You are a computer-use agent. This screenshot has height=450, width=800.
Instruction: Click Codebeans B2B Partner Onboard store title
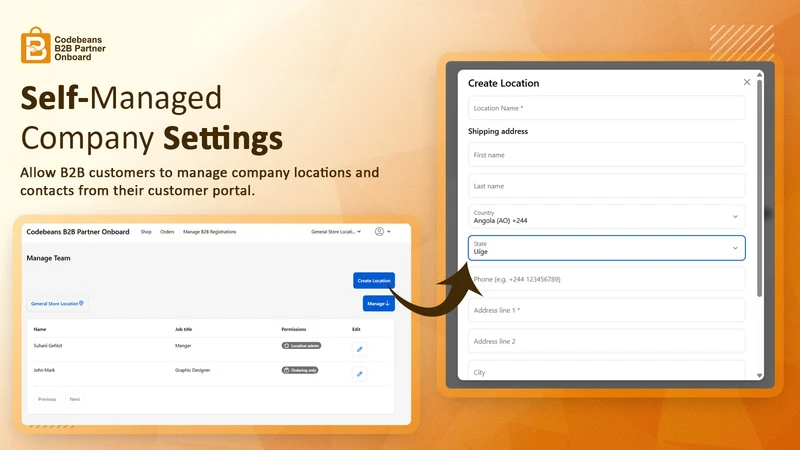tap(78, 232)
